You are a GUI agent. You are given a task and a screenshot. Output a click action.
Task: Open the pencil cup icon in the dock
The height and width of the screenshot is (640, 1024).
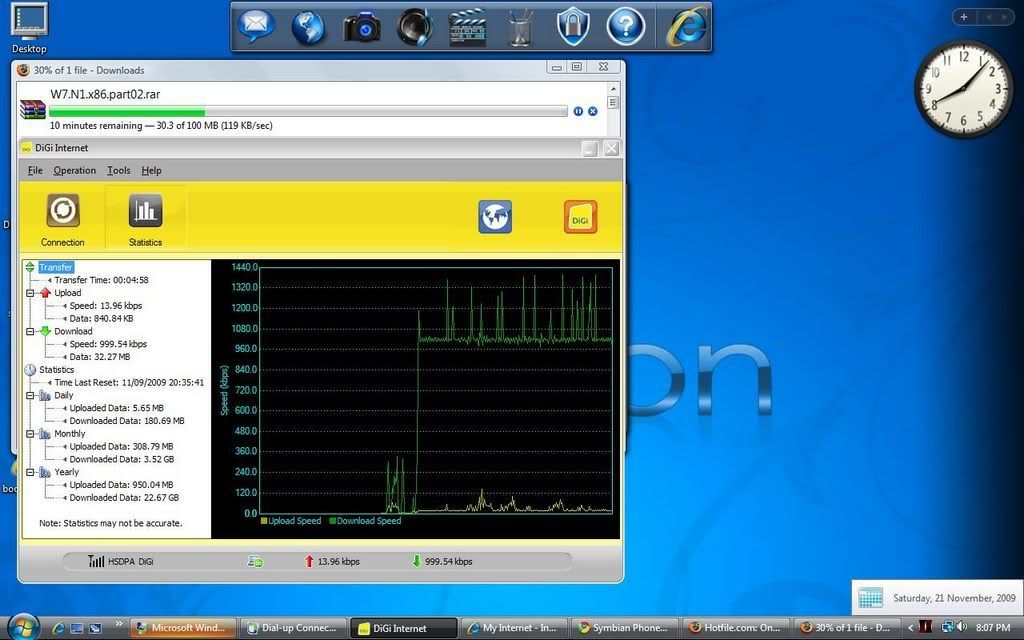[x=520, y=27]
